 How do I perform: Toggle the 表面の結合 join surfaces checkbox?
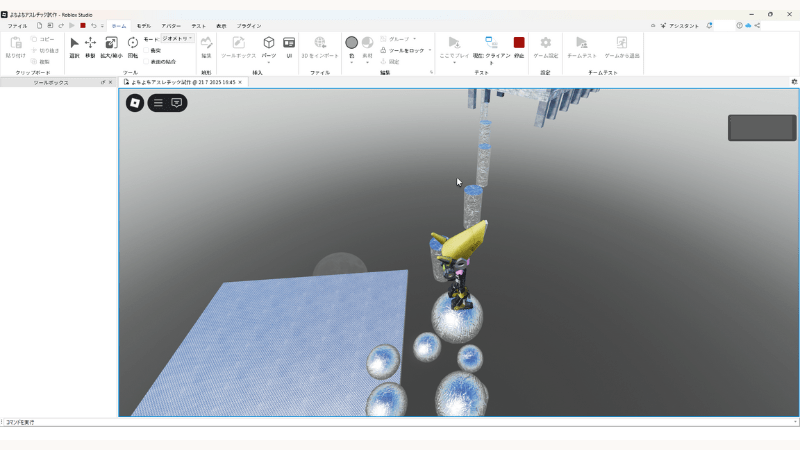pyautogui.click(x=146, y=62)
